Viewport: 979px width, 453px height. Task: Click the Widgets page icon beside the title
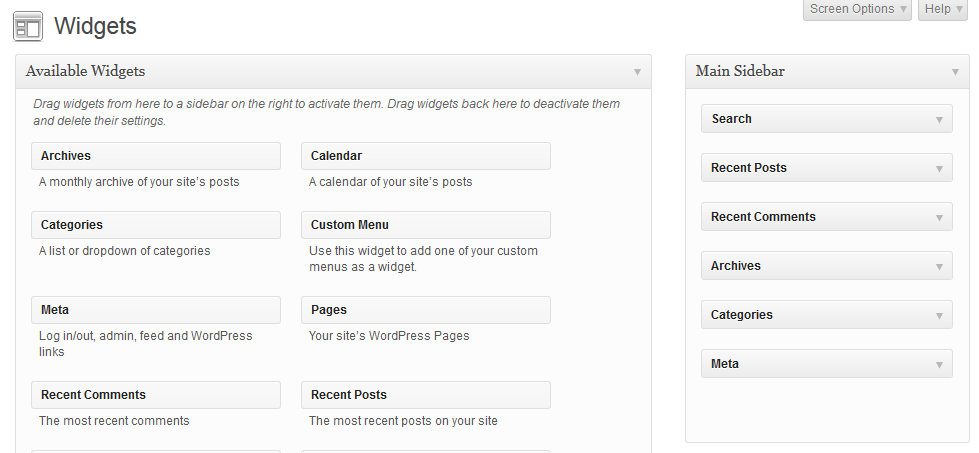pyautogui.click(x=28, y=26)
